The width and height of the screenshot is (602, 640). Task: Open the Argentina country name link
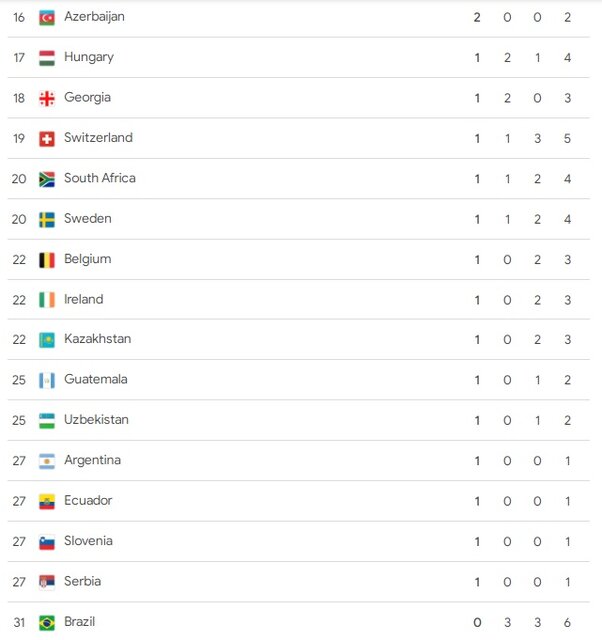(92, 460)
